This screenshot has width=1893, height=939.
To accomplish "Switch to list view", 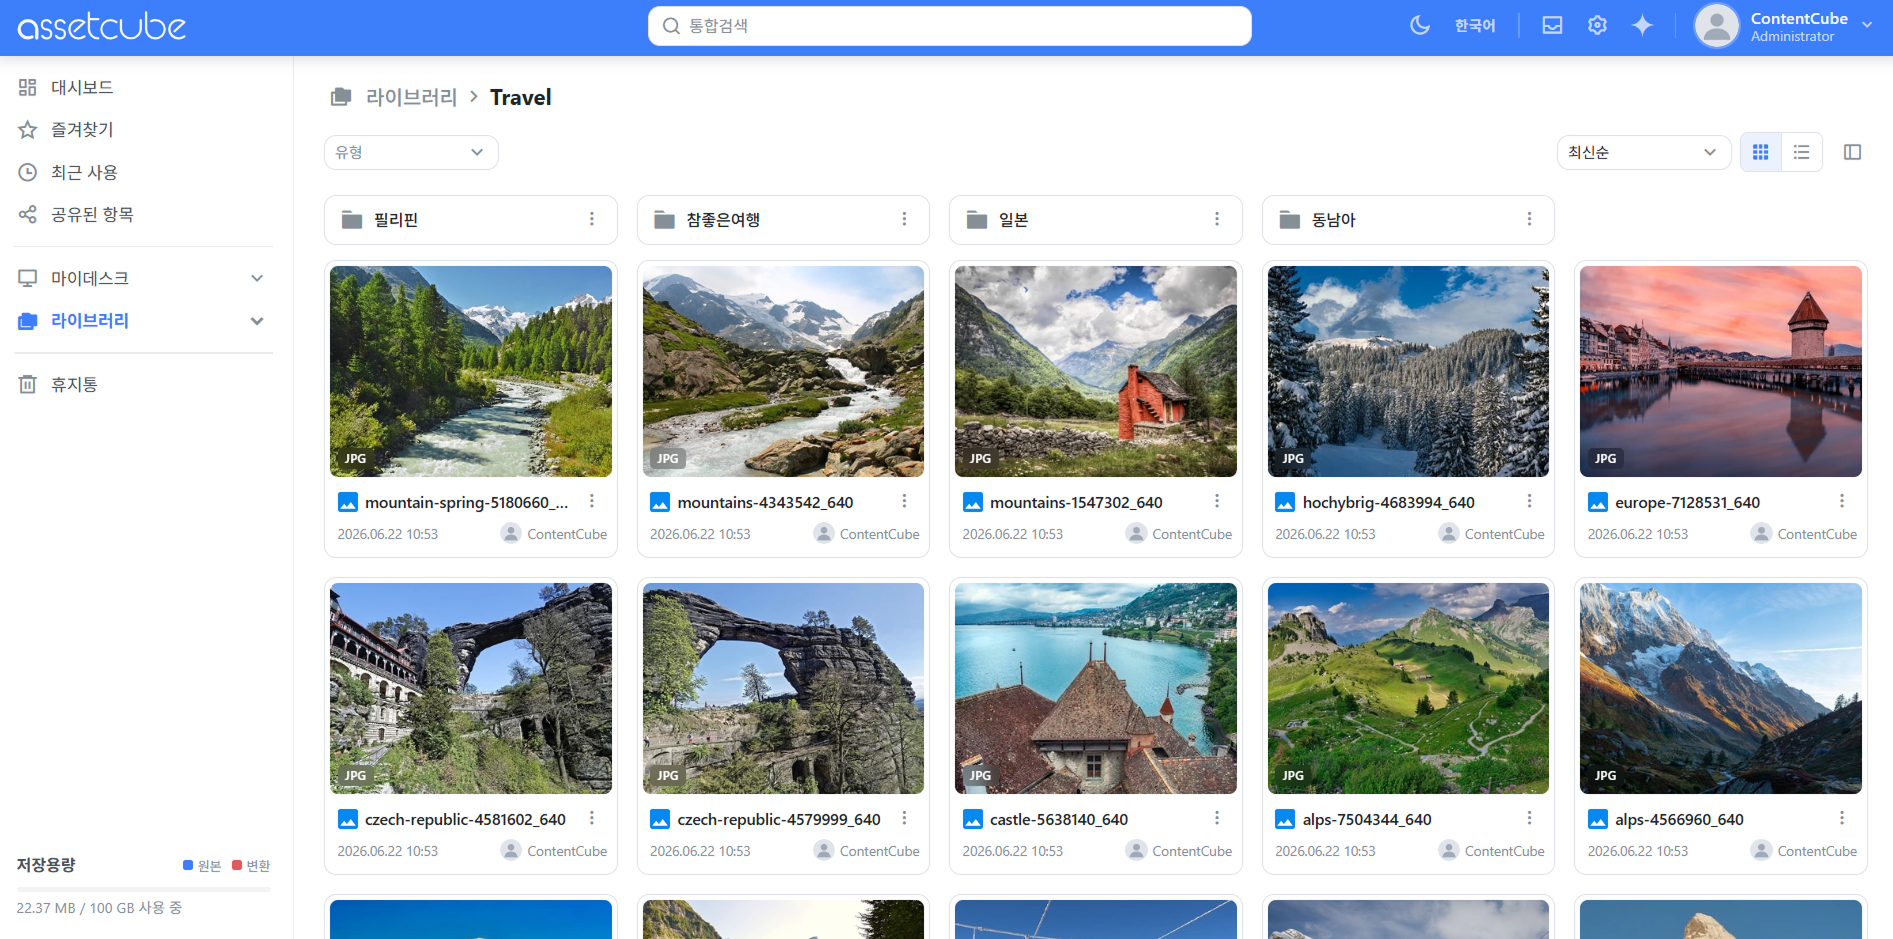I will [1801, 152].
